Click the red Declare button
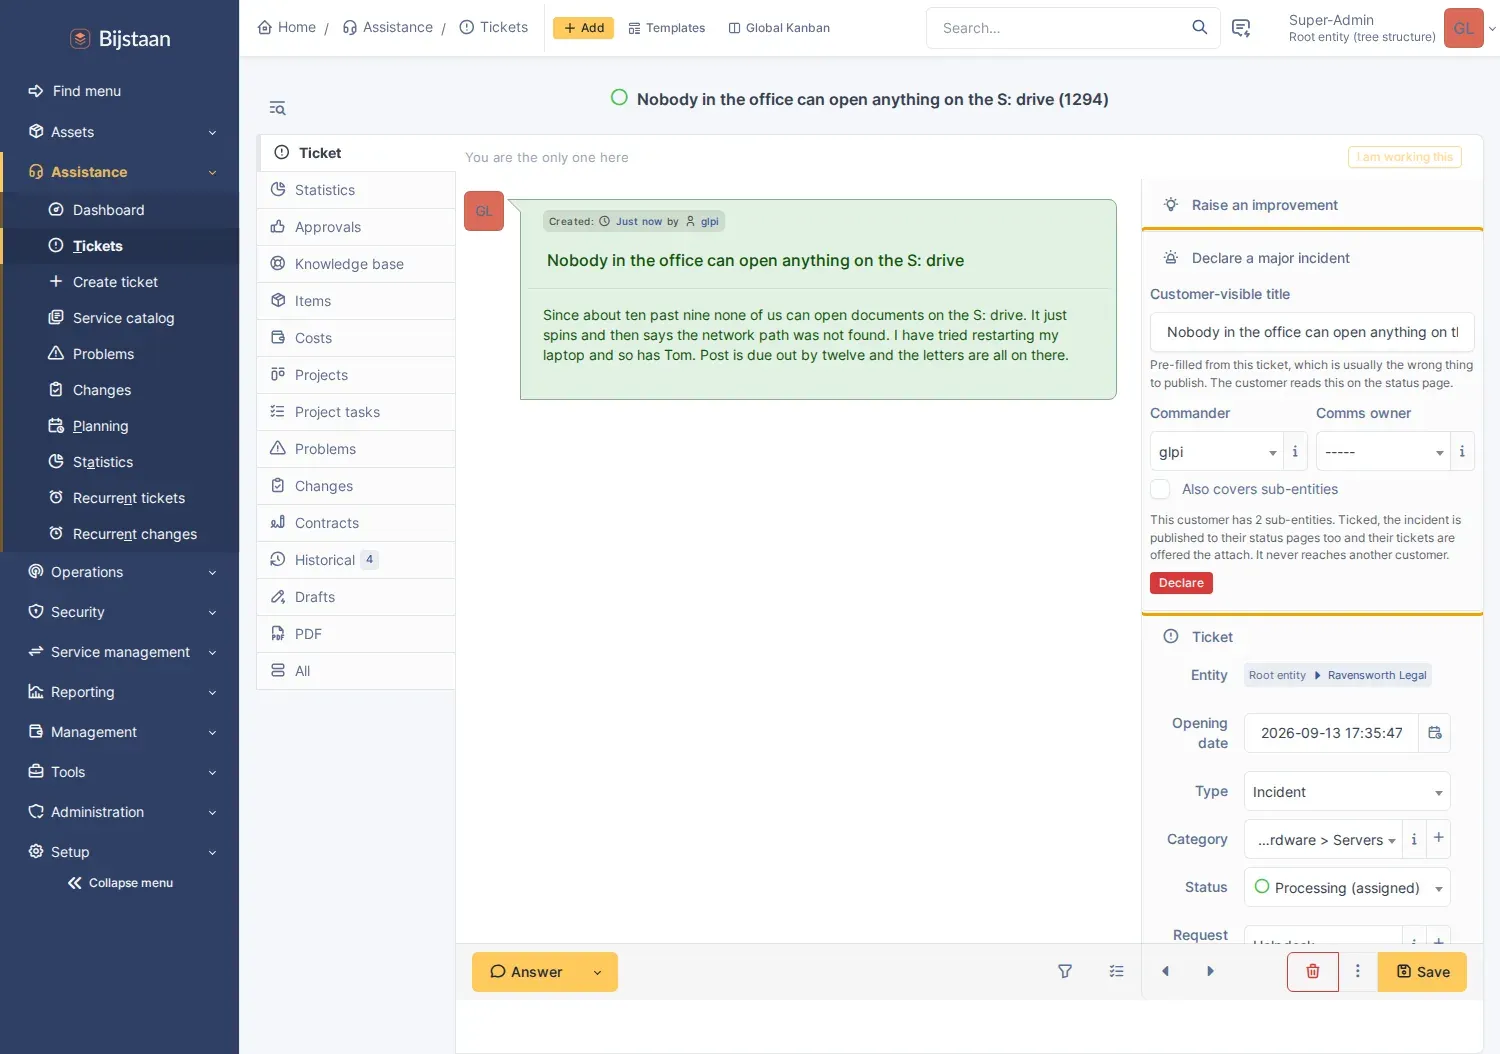This screenshot has width=1500, height=1054. pyautogui.click(x=1181, y=583)
